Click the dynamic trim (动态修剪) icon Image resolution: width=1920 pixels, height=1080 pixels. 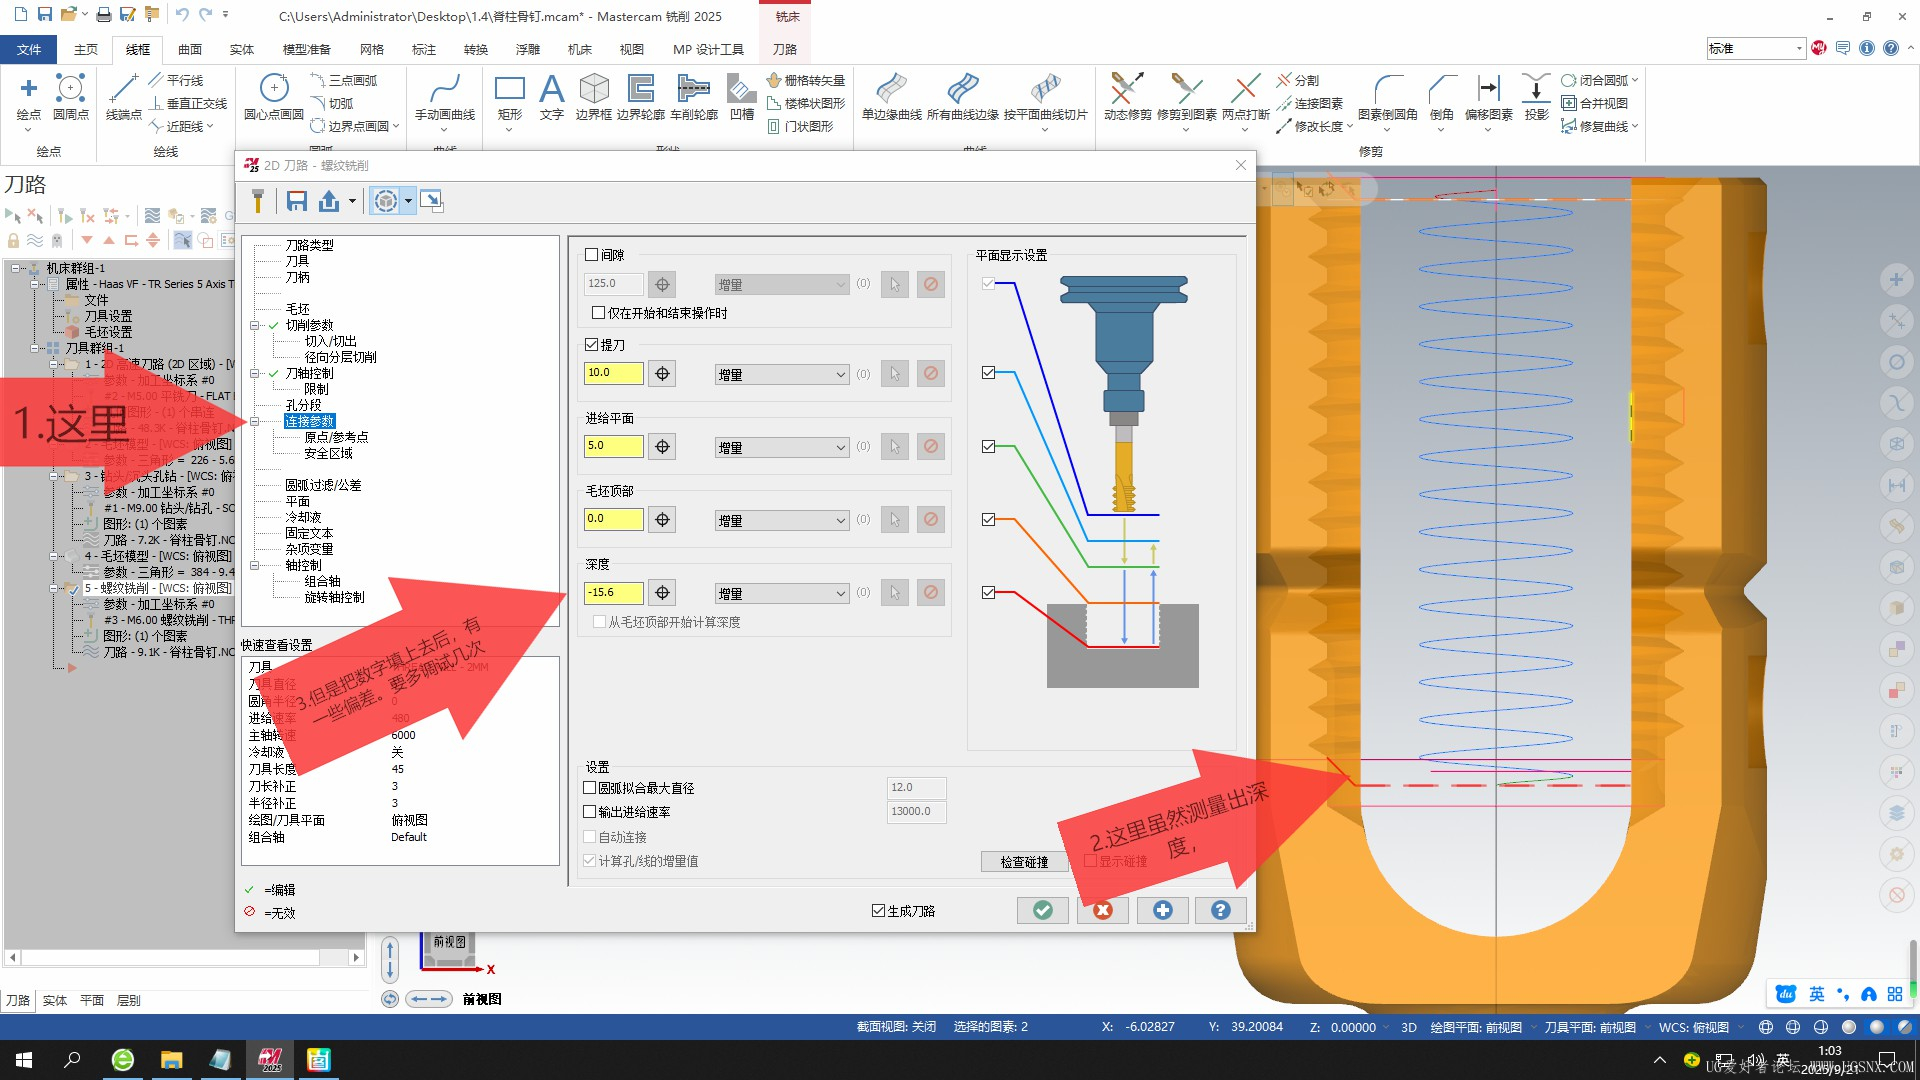[1127, 90]
